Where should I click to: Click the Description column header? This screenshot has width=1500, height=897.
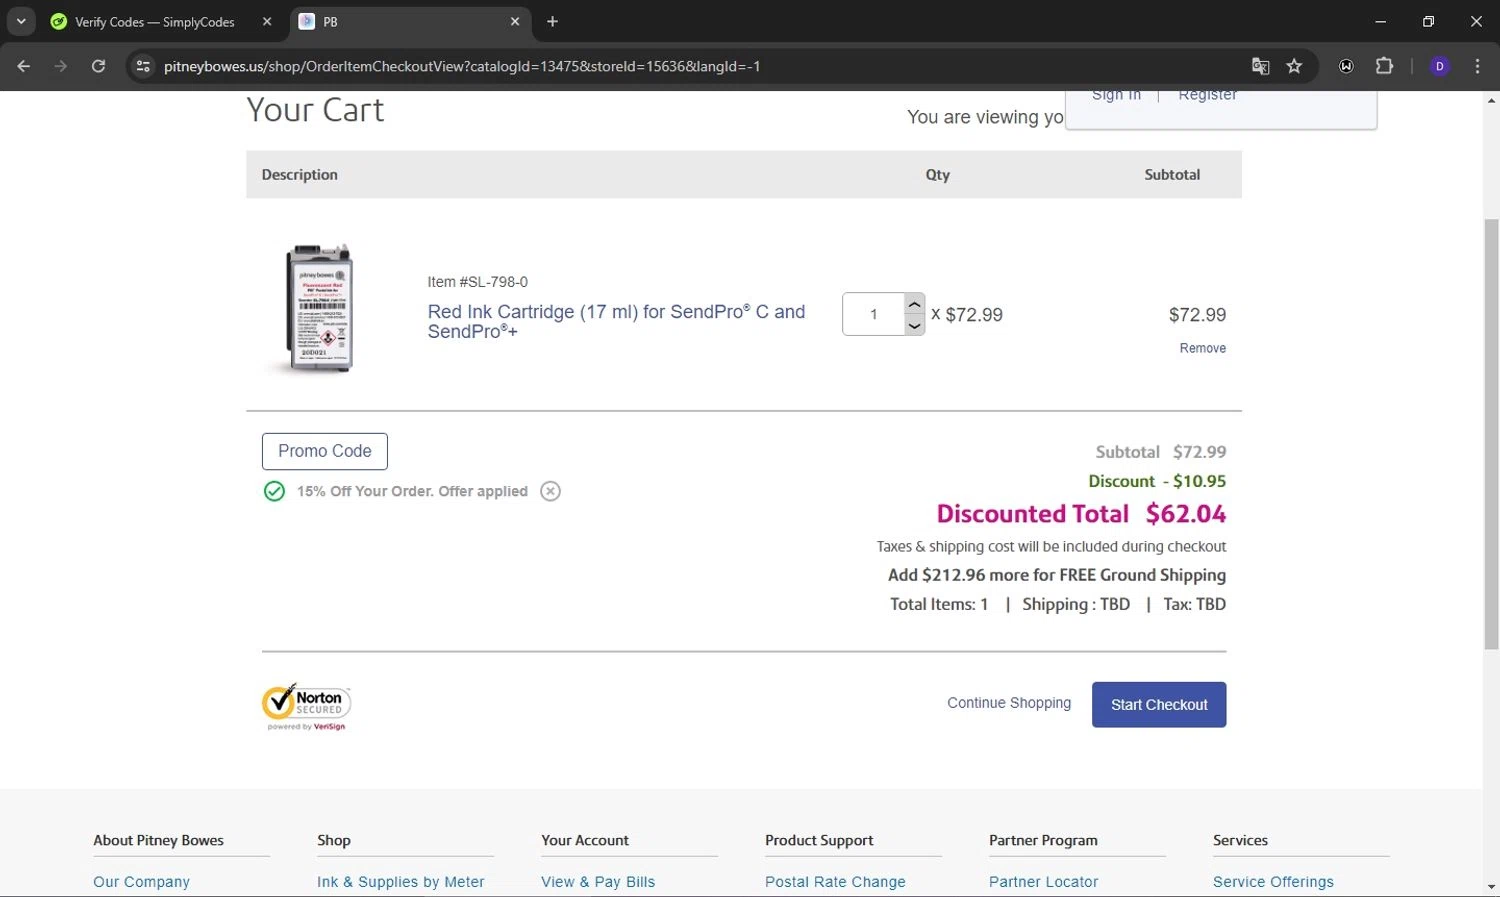pos(299,174)
